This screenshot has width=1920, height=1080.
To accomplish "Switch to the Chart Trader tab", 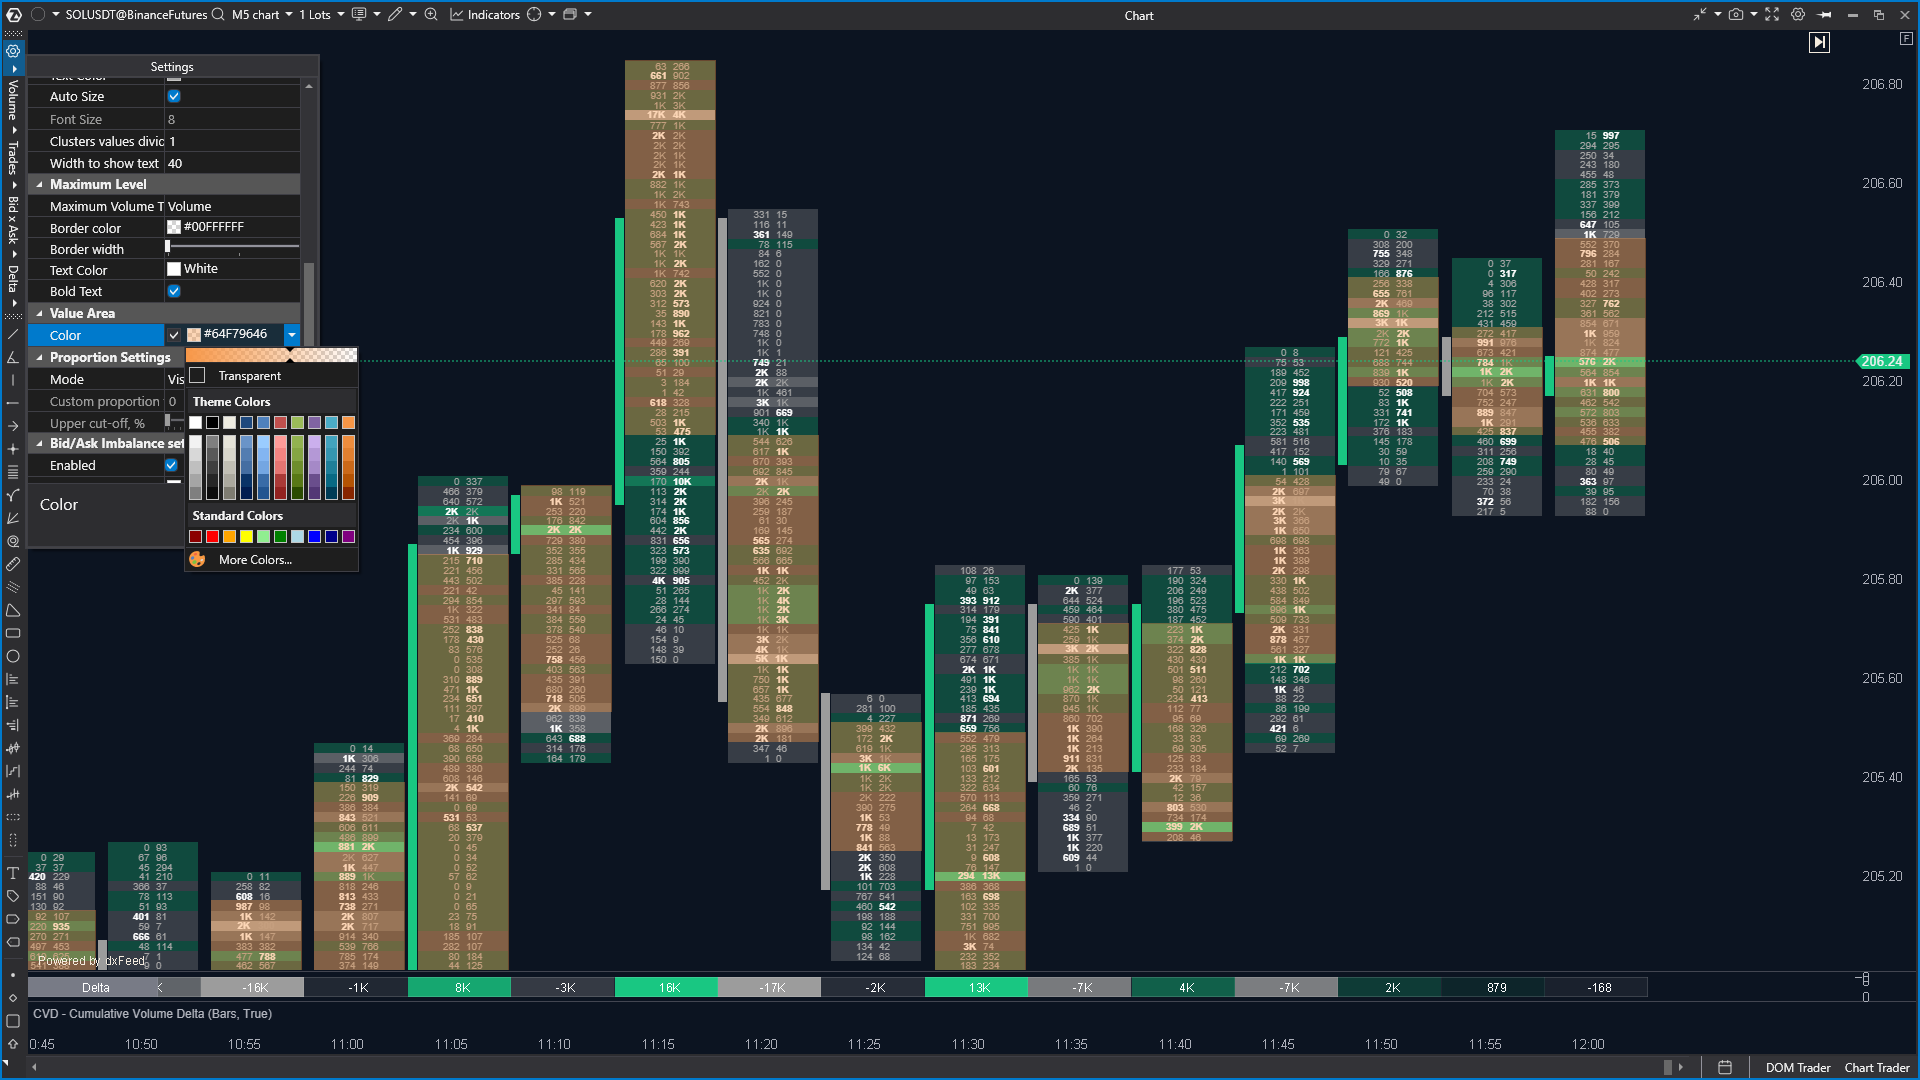I will (x=1876, y=1068).
